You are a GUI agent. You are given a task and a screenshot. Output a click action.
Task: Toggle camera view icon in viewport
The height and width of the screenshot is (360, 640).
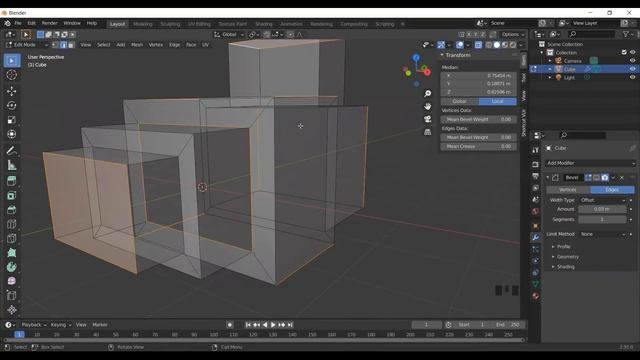click(427, 119)
